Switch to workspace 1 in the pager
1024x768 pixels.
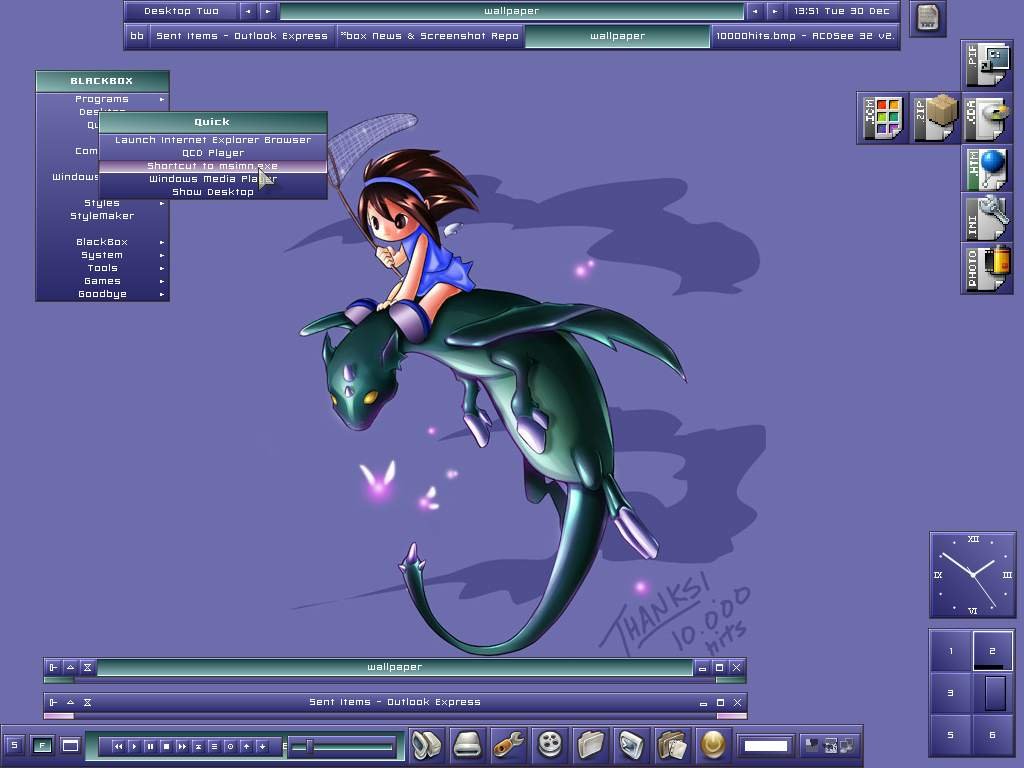[x=951, y=651]
